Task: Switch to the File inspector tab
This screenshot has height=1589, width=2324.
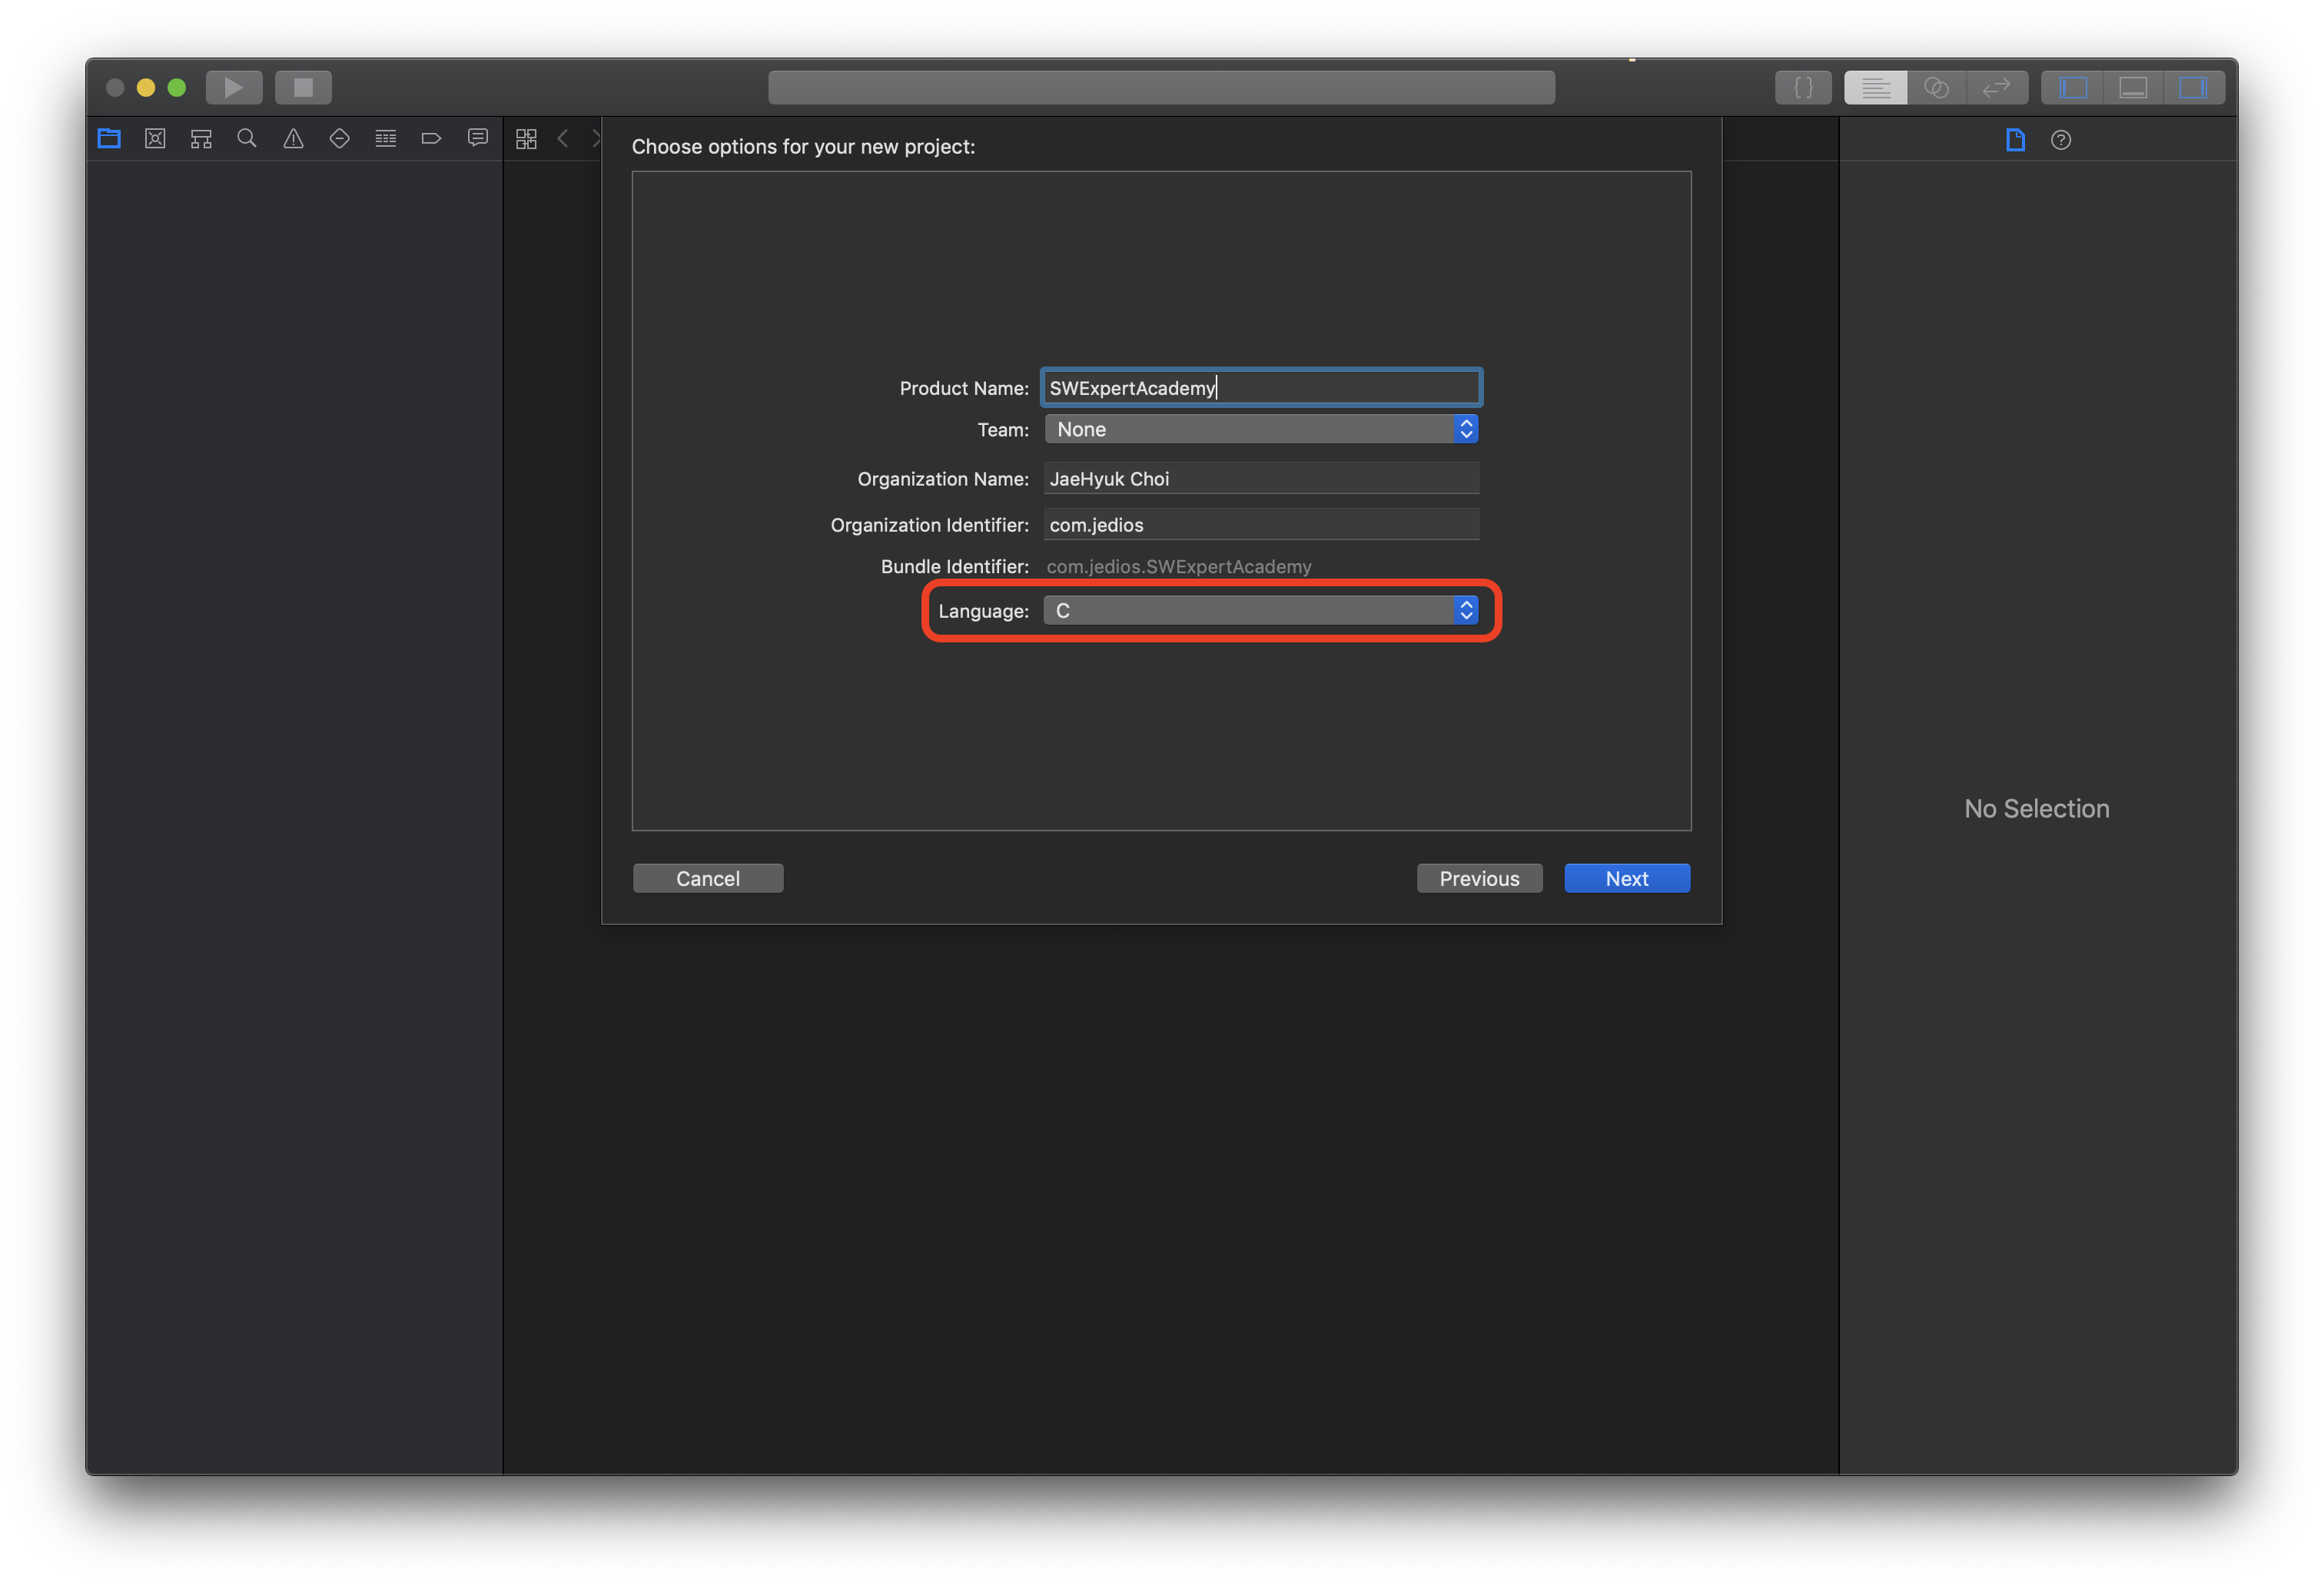Action: click(2015, 140)
